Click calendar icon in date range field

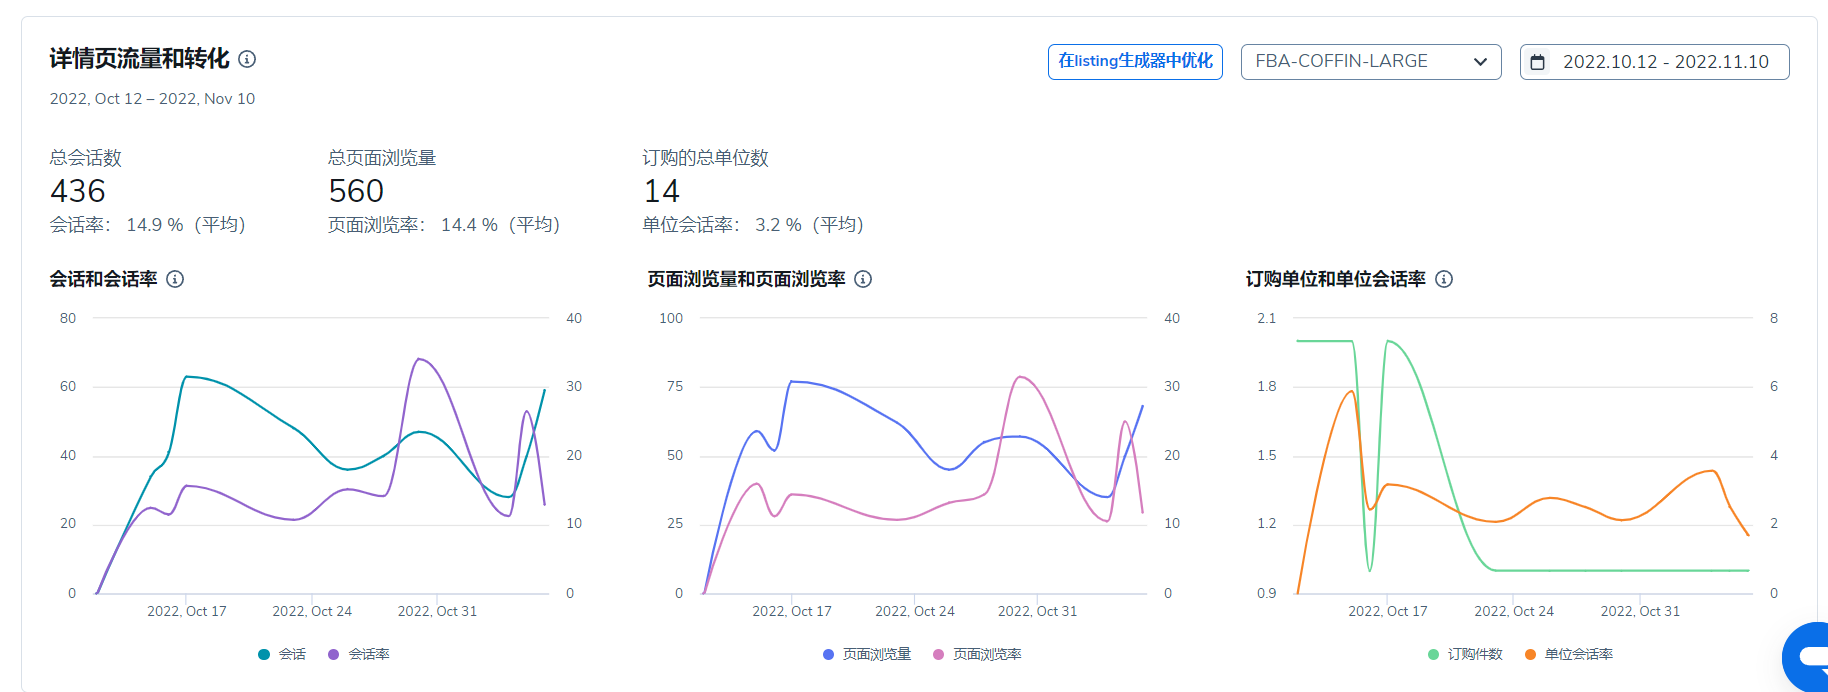[x=1538, y=62]
